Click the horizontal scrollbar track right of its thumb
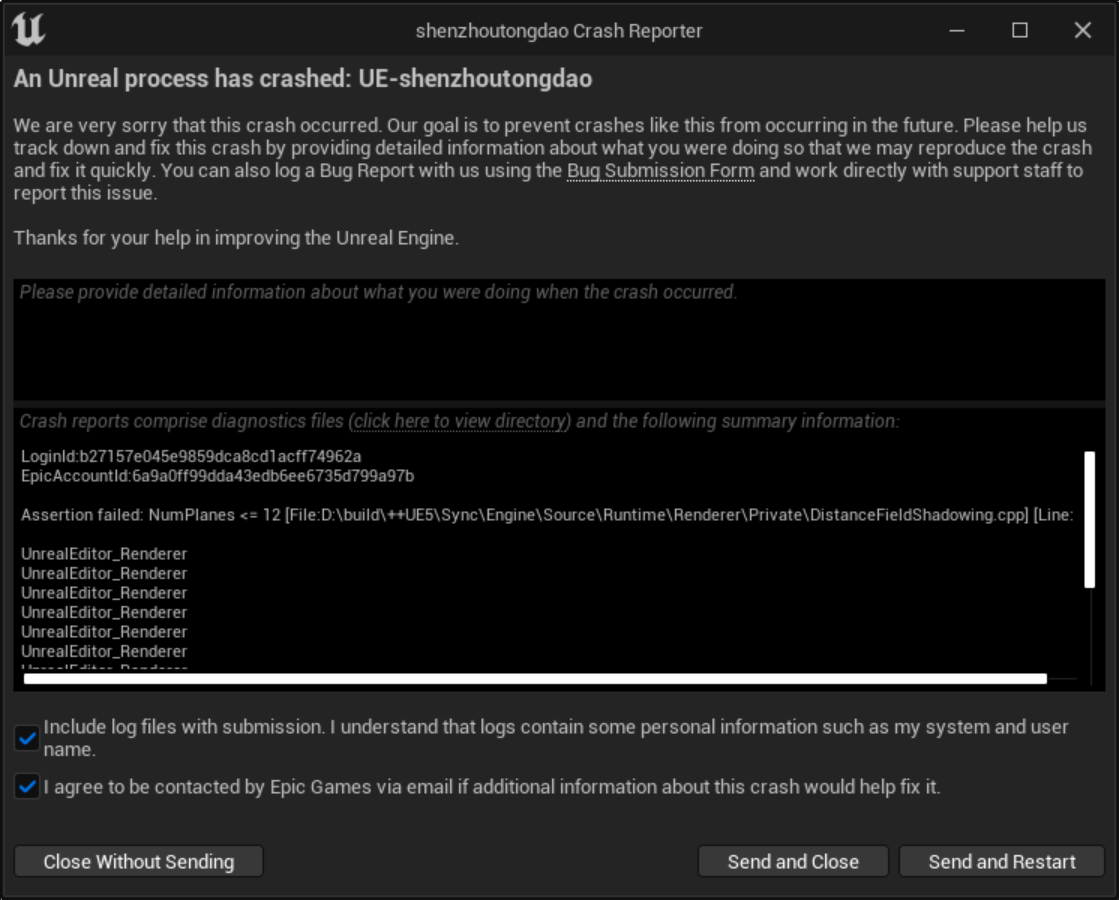Screen dimensions: 1119x900 point(1062,679)
